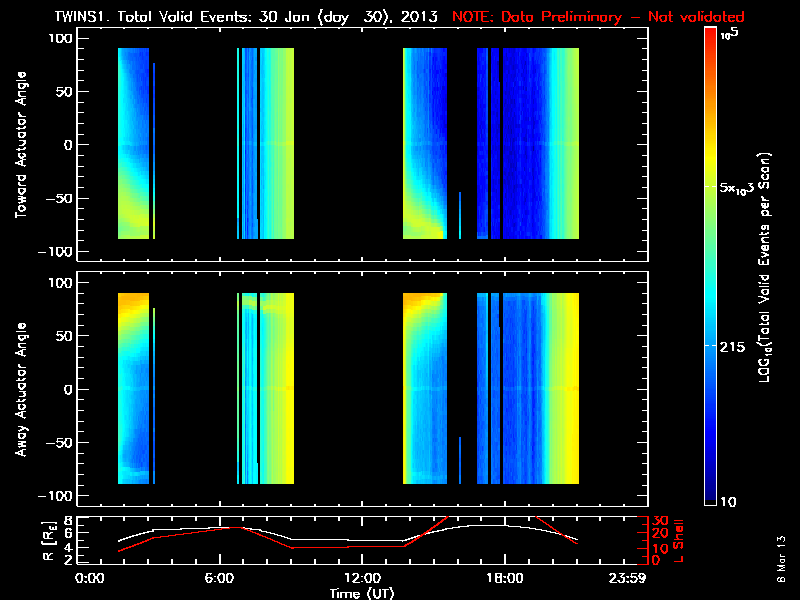Viewport: 800px width, 600px height.
Task: Click the 23:59 time tick label
Action: [x=631, y=579]
